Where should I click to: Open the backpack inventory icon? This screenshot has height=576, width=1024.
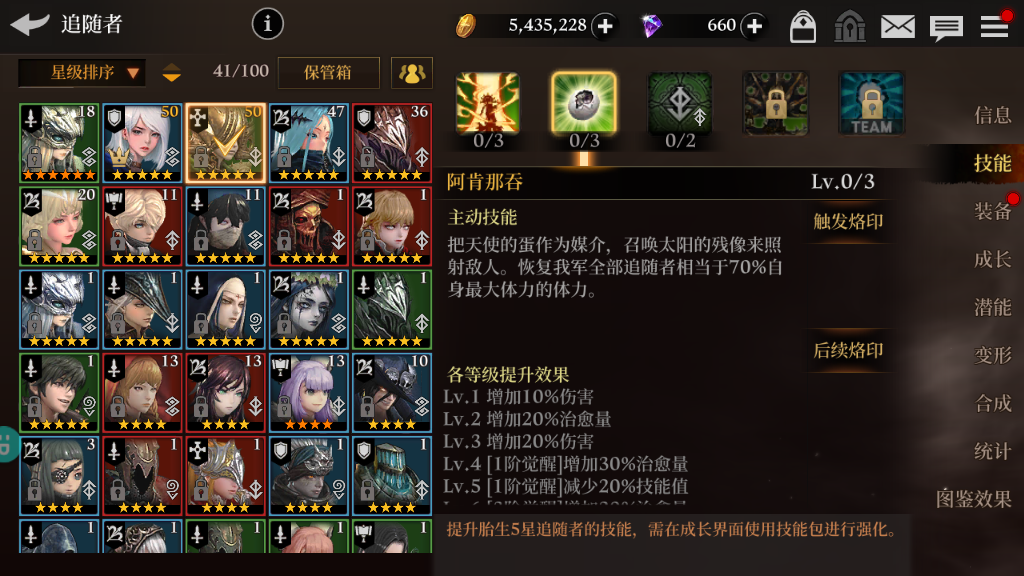pyautogui.click(x=803, y=27)
